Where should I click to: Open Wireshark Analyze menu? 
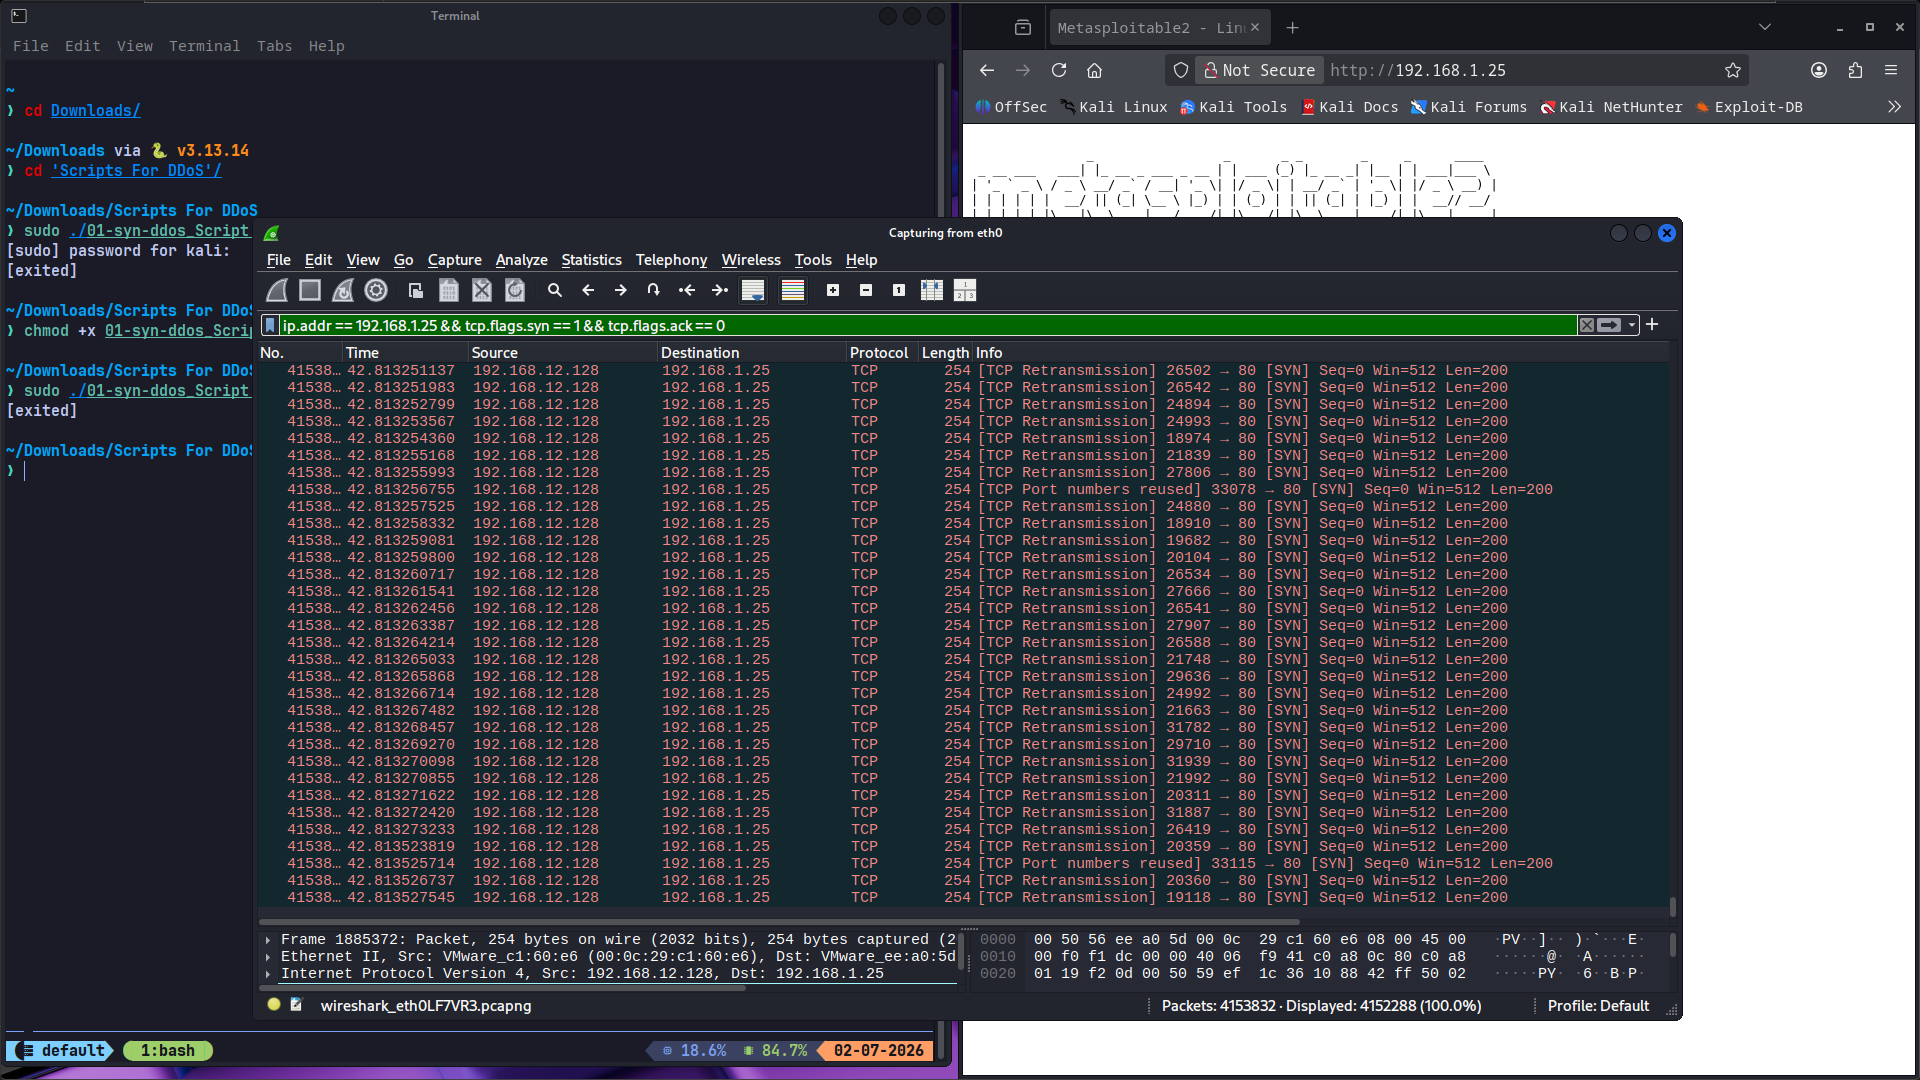[x=522, y=260]
